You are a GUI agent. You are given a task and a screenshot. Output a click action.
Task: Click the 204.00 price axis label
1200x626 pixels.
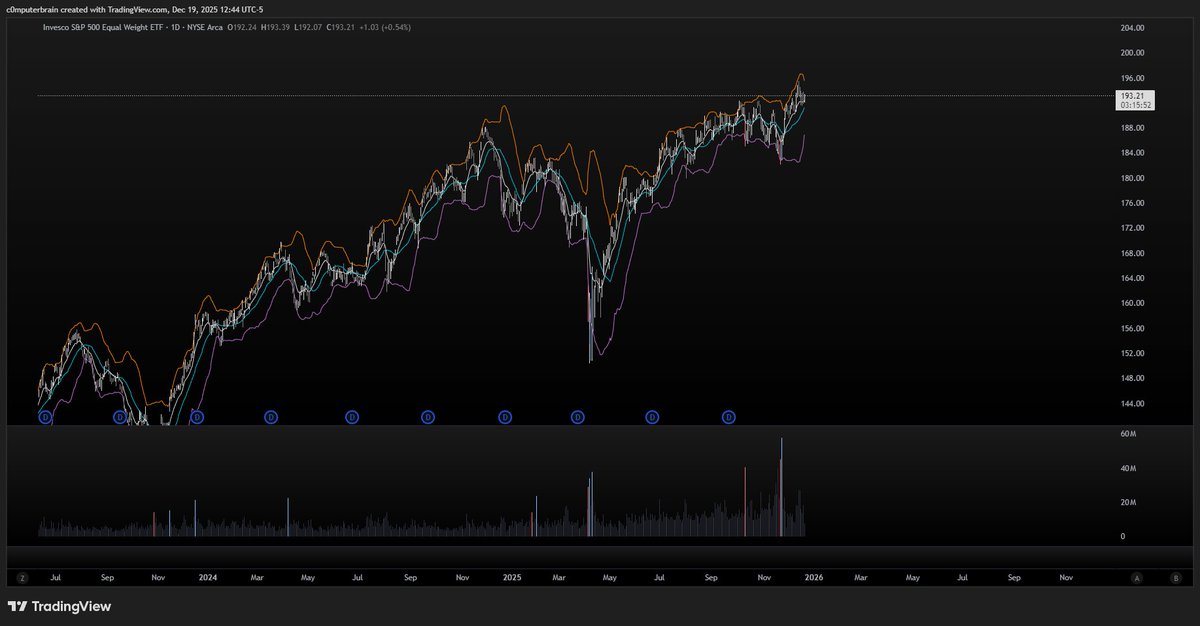tap(1132, 28)
